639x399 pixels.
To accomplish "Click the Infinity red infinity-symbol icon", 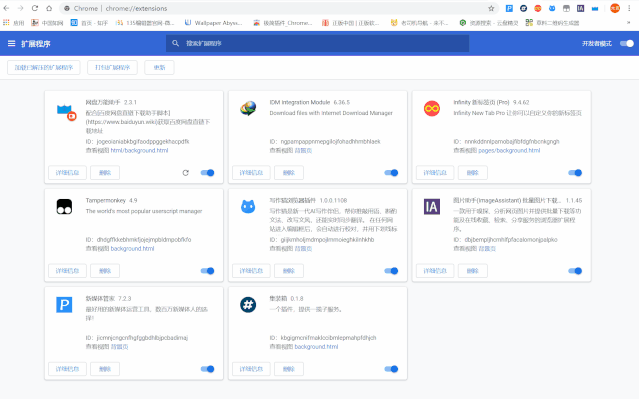I will (x=432, y=108).
